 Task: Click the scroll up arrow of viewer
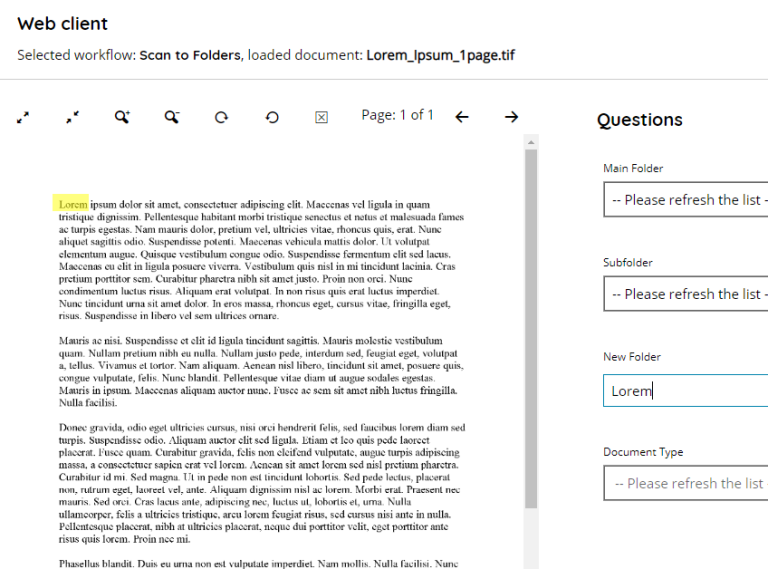coord(531,142)
